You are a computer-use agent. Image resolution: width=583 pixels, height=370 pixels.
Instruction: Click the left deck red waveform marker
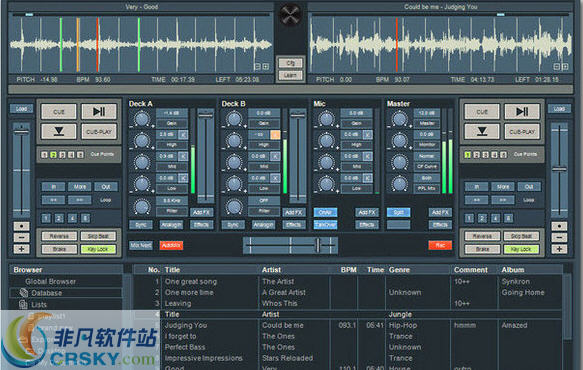coord(97,44)
